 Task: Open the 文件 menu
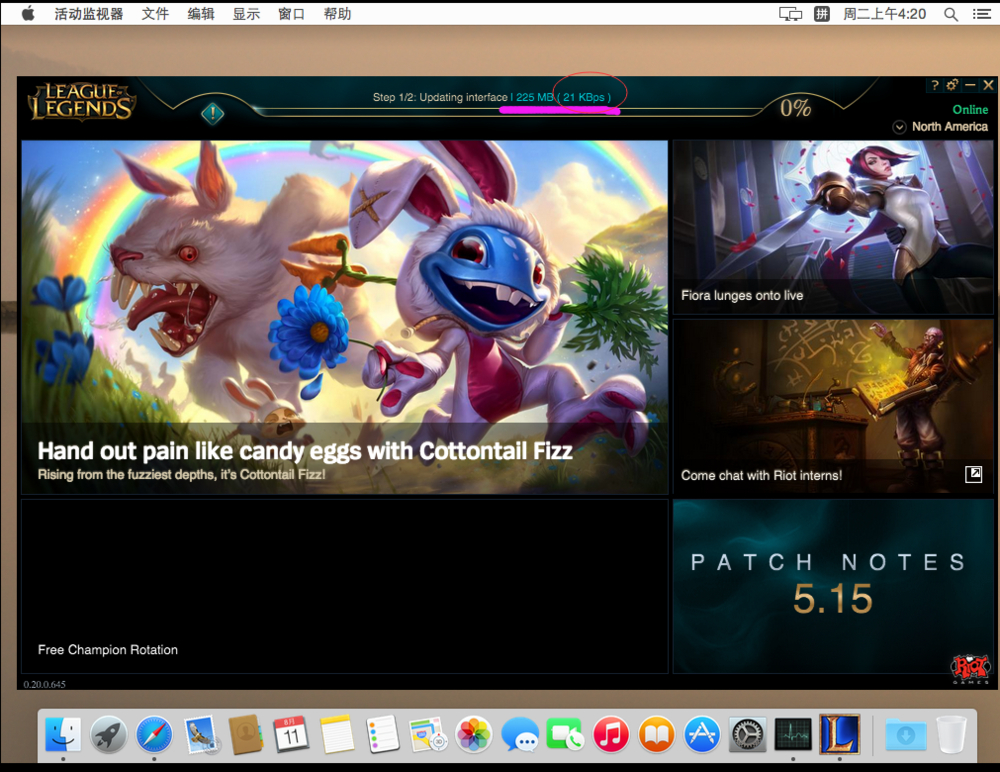point(155,13)
